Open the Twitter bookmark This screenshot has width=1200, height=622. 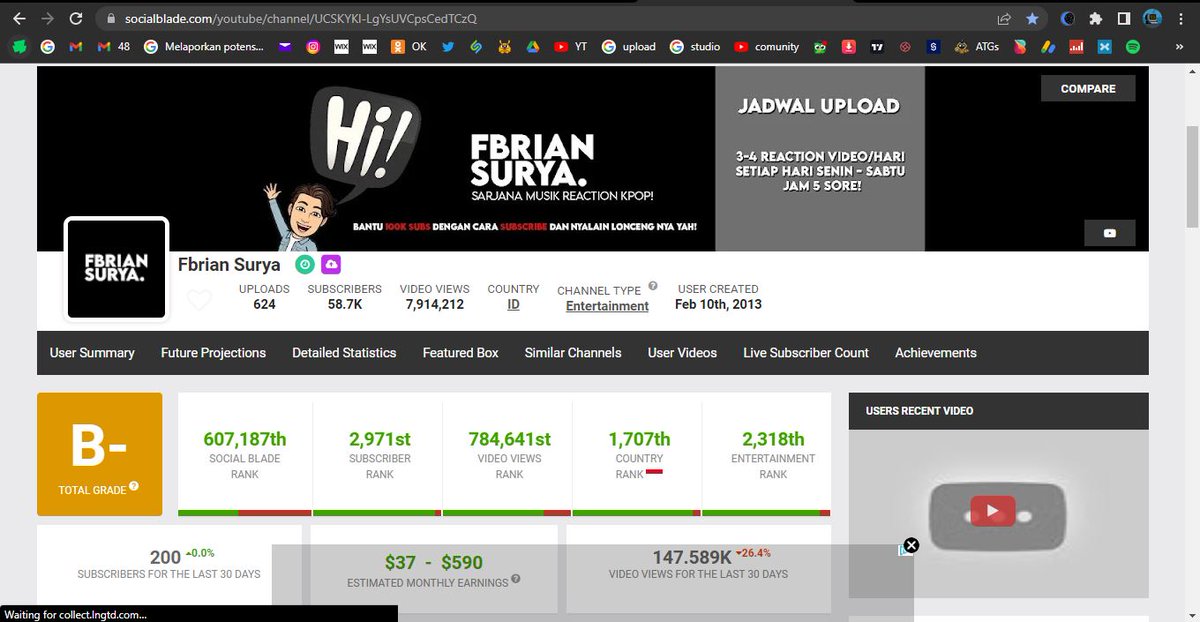(x=447, y=46)
